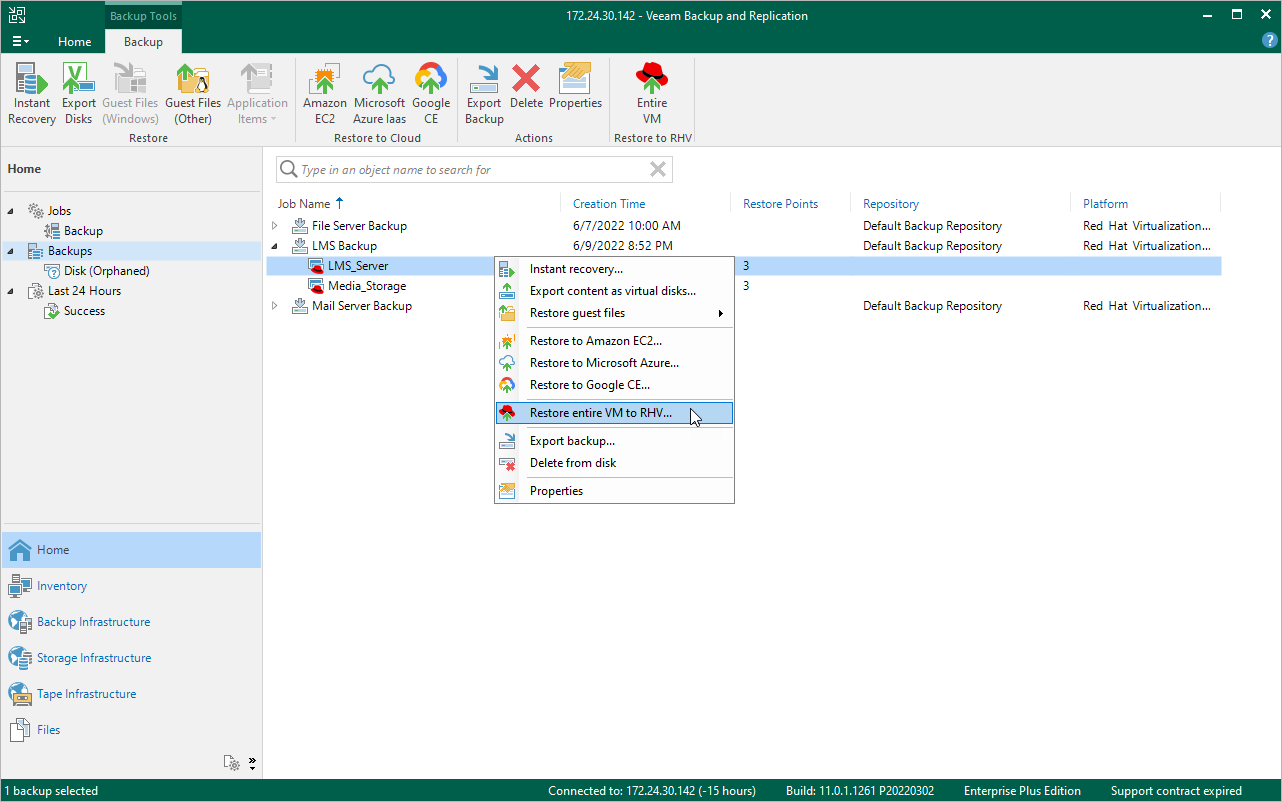
Task: Select Disk (Orphaned) under Backups
Action: [x=106, y=271]
